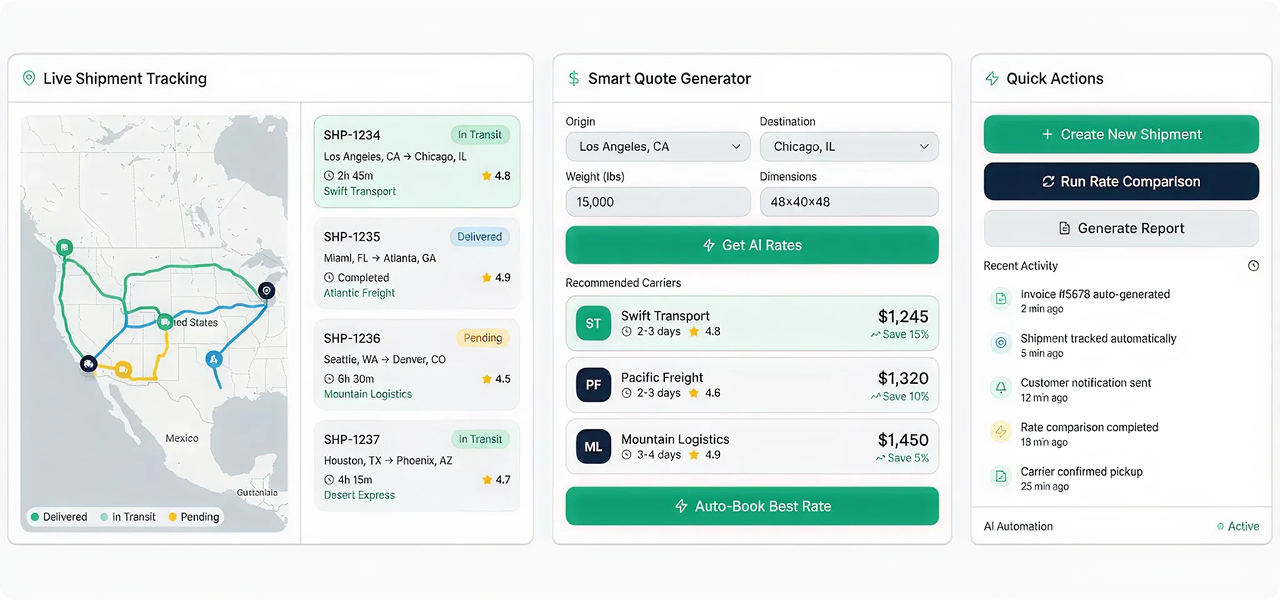
Task: Click Create New Shipment button
Action: (1121, 134)
